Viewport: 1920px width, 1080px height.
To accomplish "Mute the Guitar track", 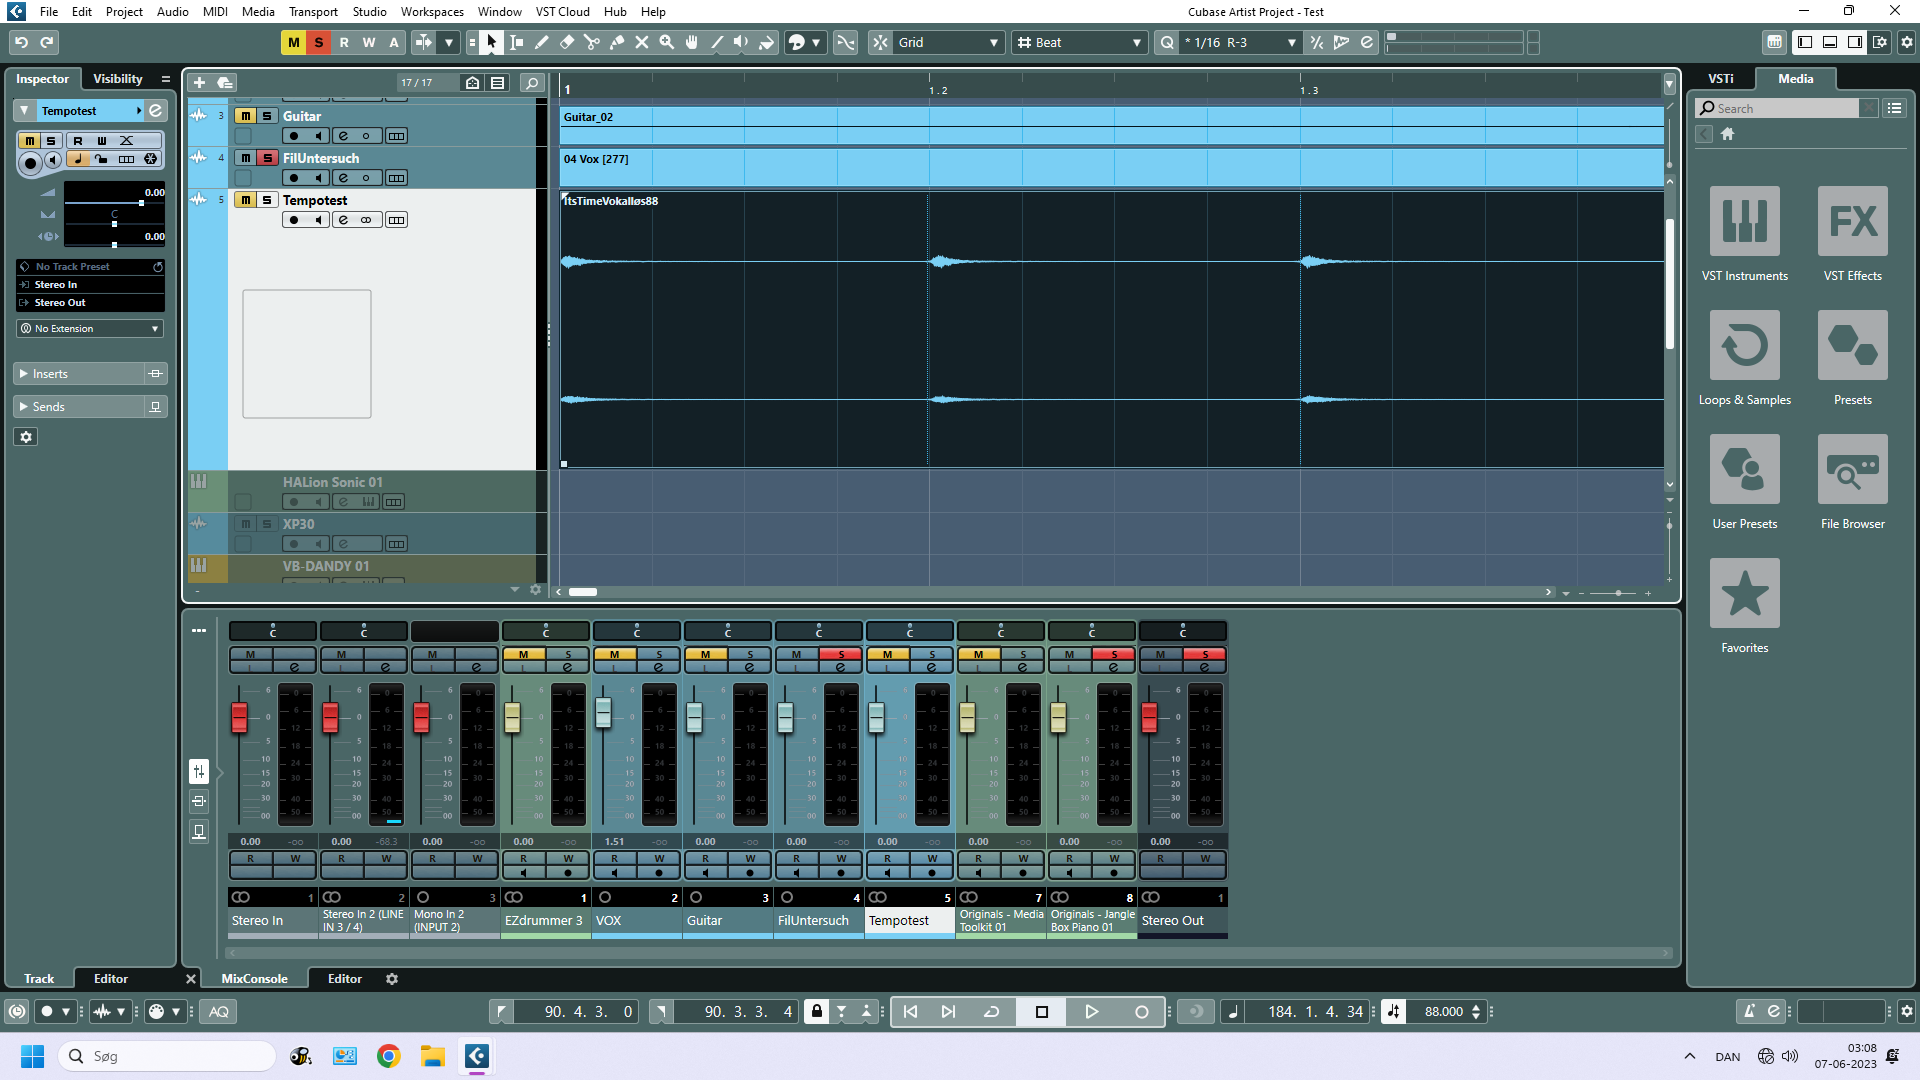I will tap(245, 116).
